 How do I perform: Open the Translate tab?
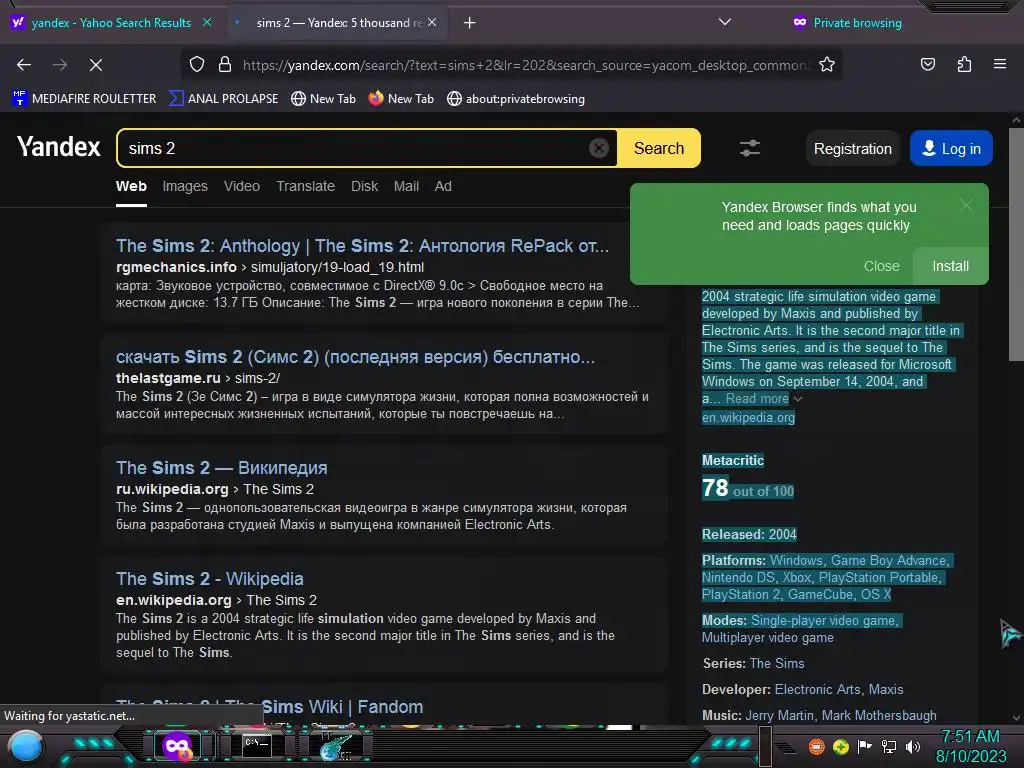305,186
